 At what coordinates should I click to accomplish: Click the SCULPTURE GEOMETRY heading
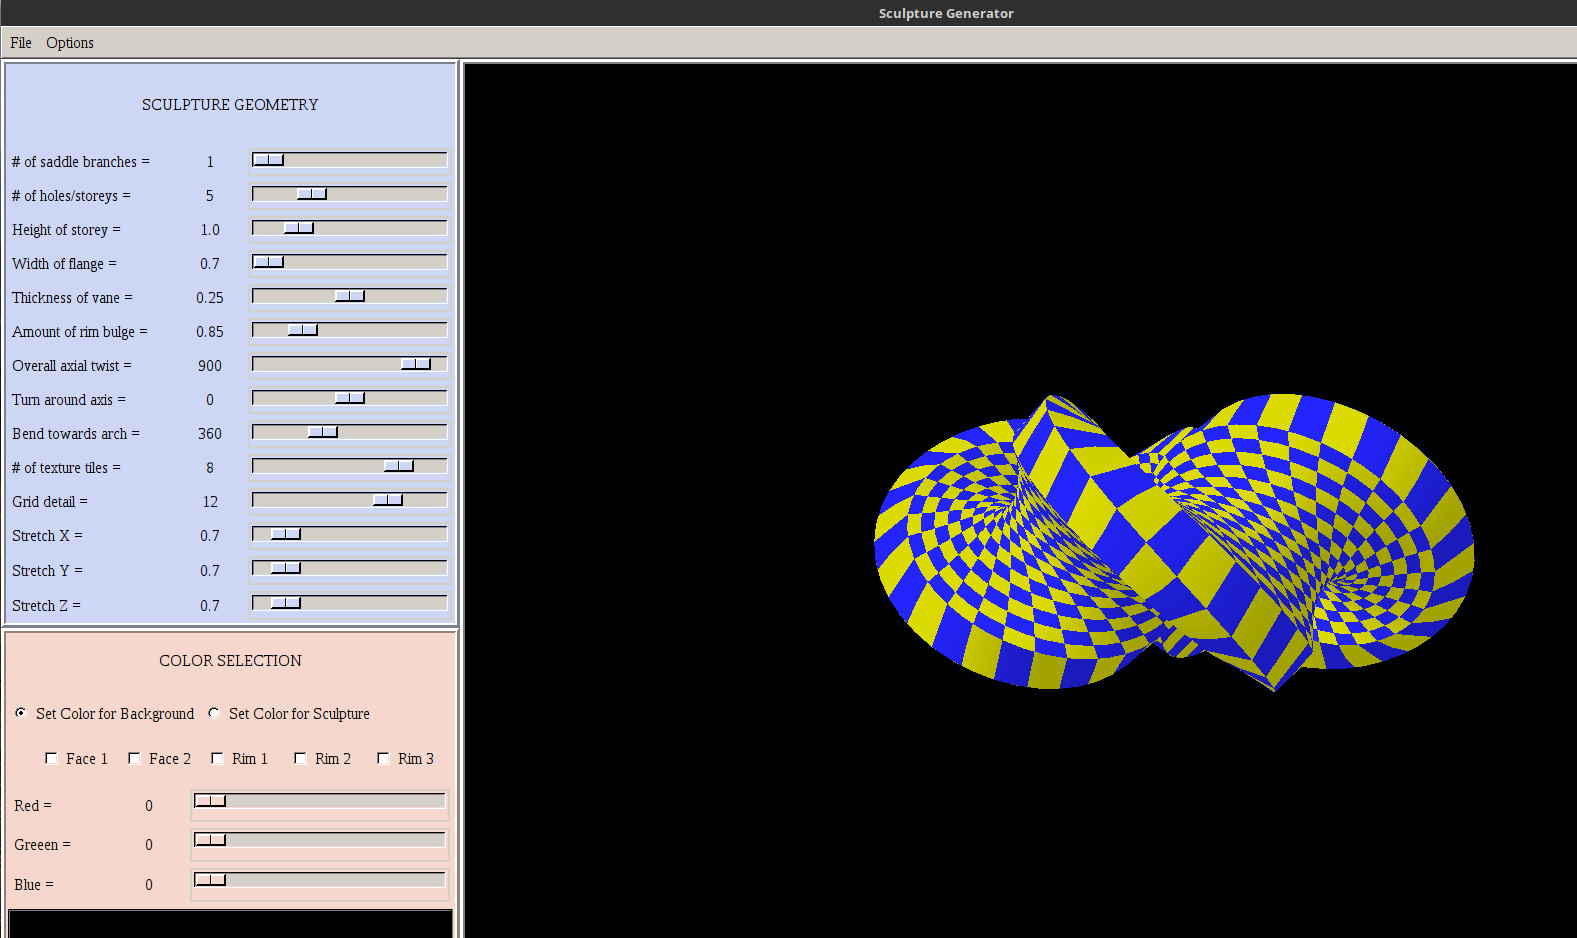230,105
